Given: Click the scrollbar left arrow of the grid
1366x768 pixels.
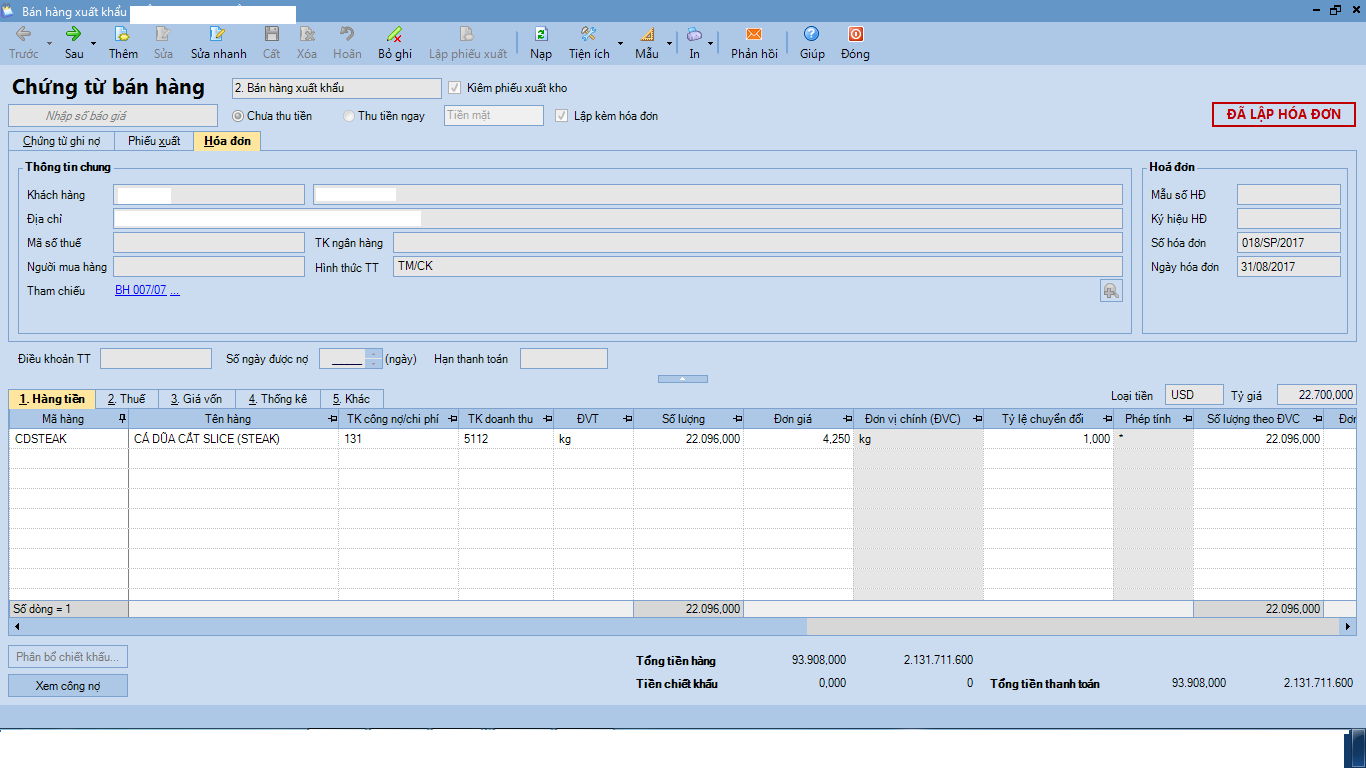Looking at the screenshot, I should [x=16, y=626].
